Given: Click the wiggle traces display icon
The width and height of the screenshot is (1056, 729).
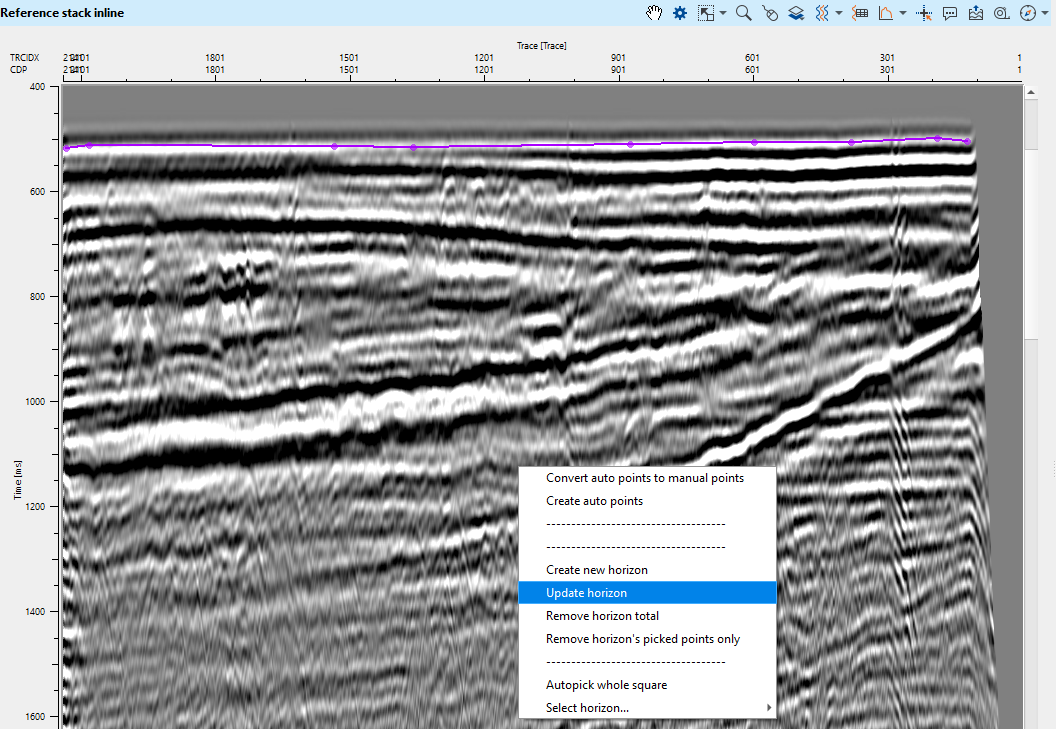Looking at the screenshot, I should click(x=821, y=13).
